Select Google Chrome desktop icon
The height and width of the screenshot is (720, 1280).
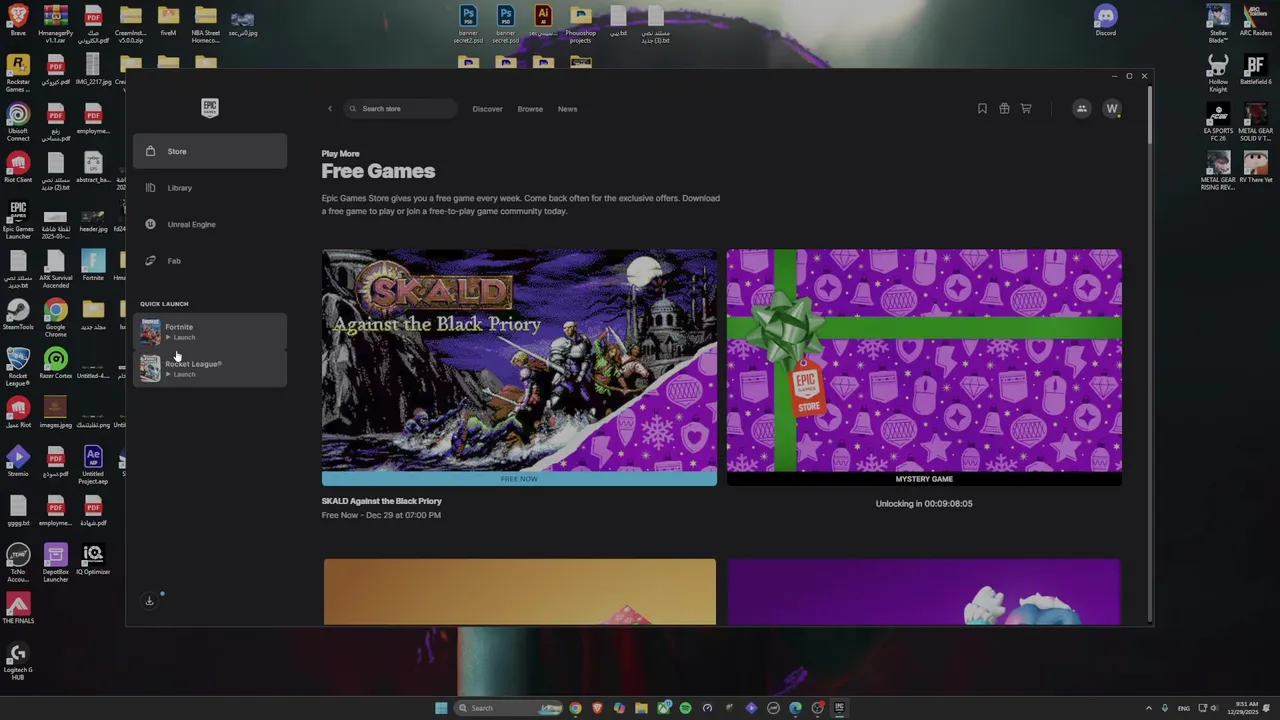click(55, 318)
